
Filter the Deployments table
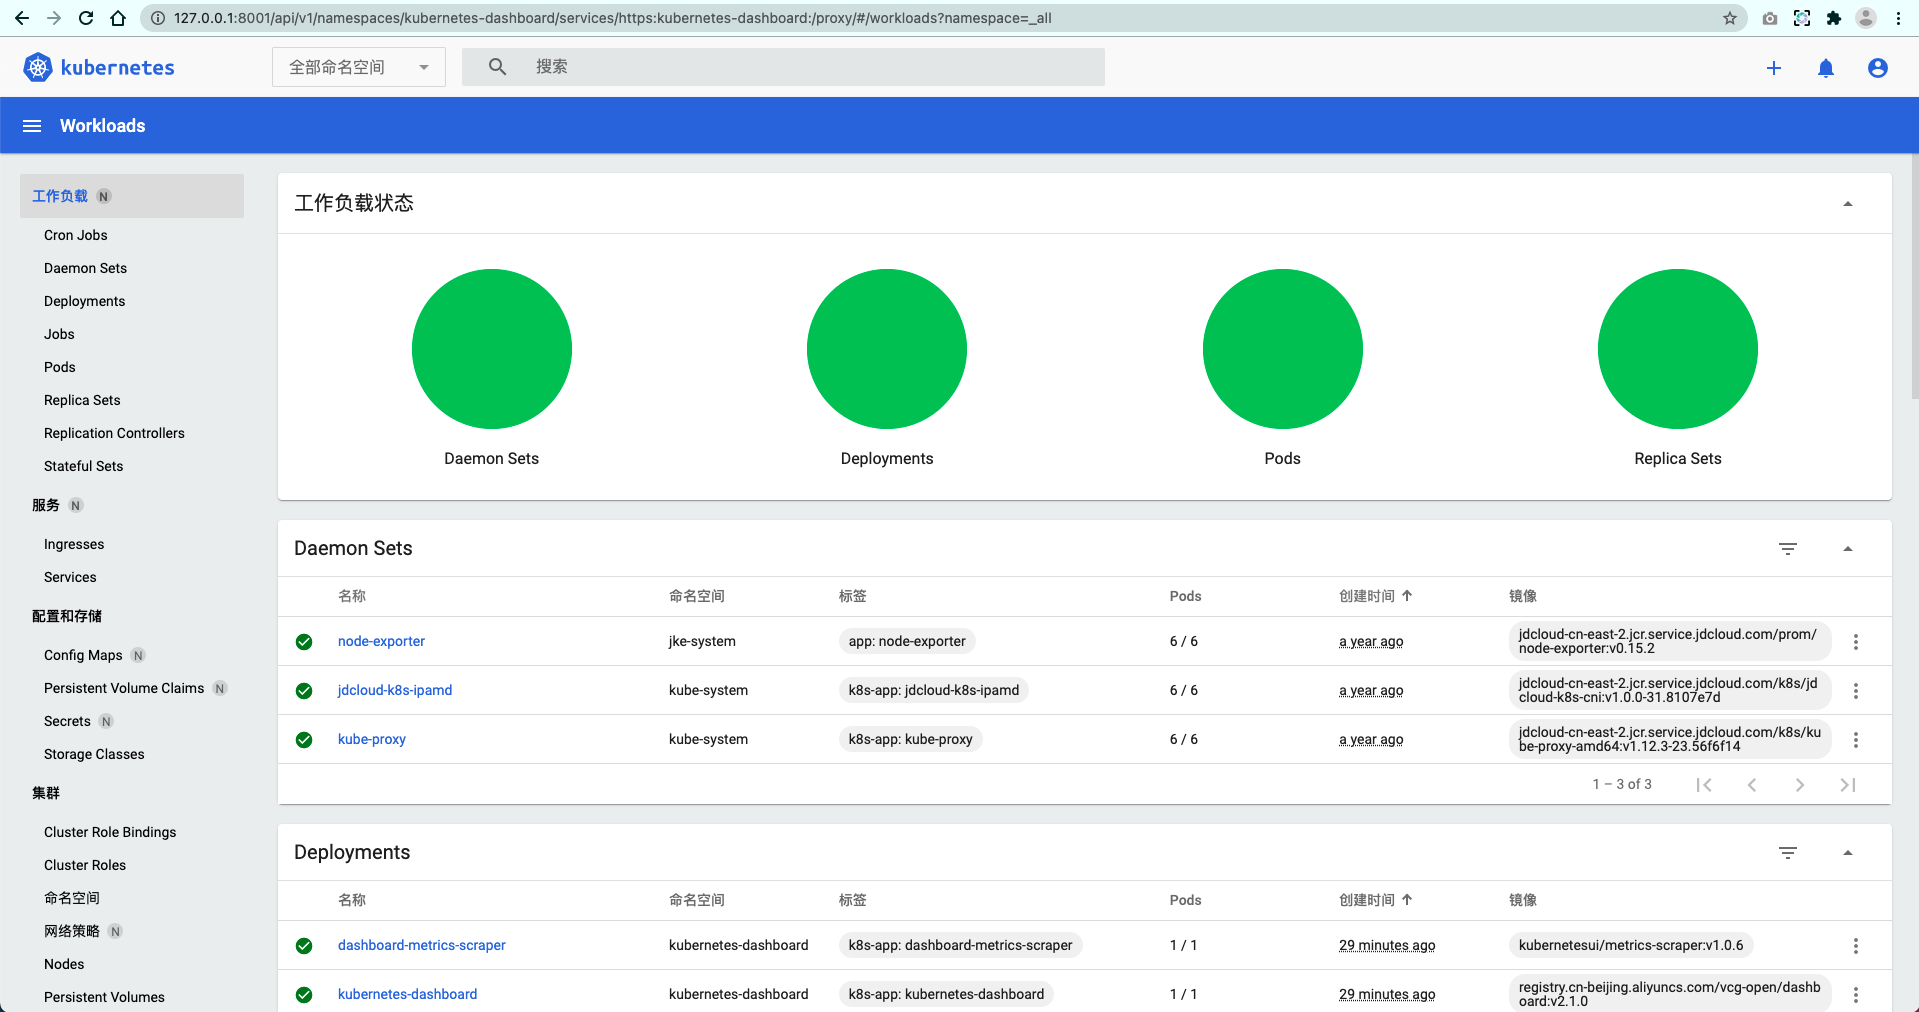coord(1788,853)
